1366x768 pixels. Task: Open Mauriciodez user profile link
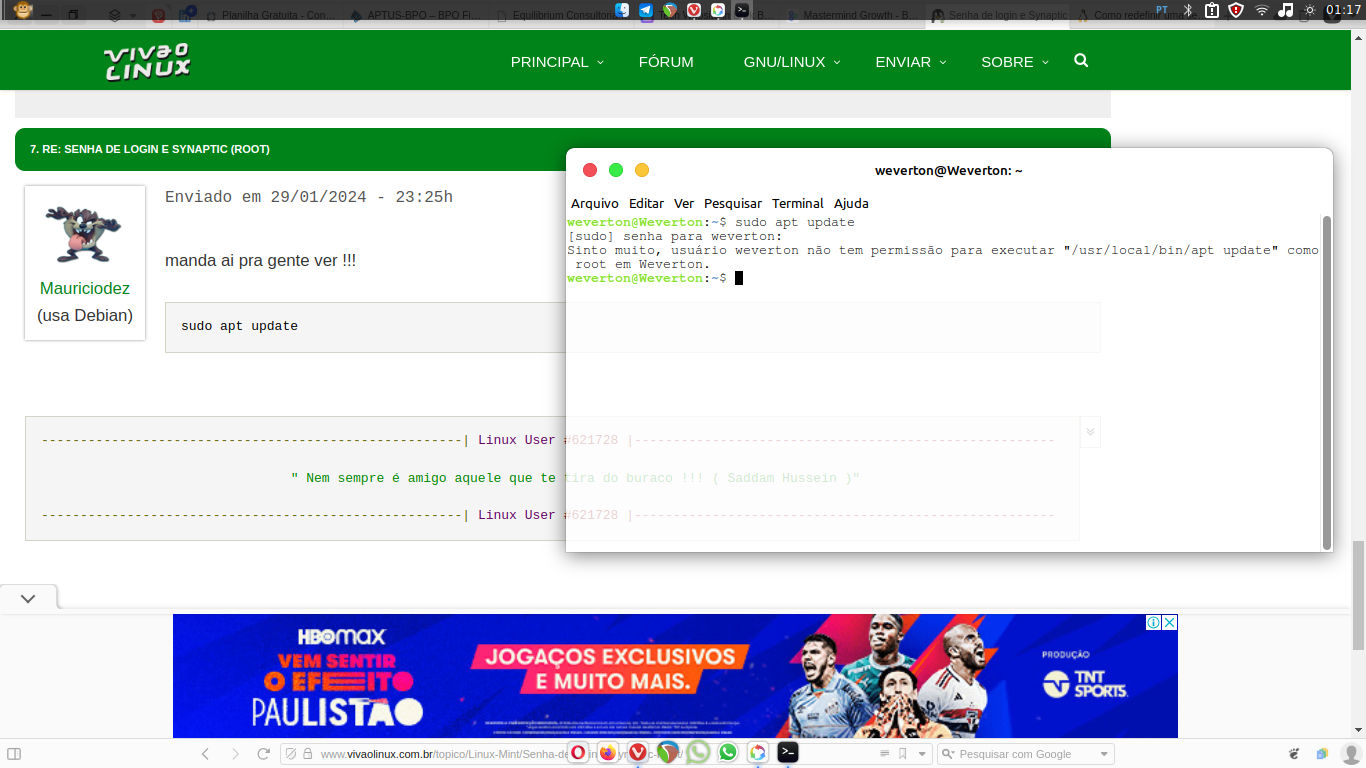click(85, 288)
